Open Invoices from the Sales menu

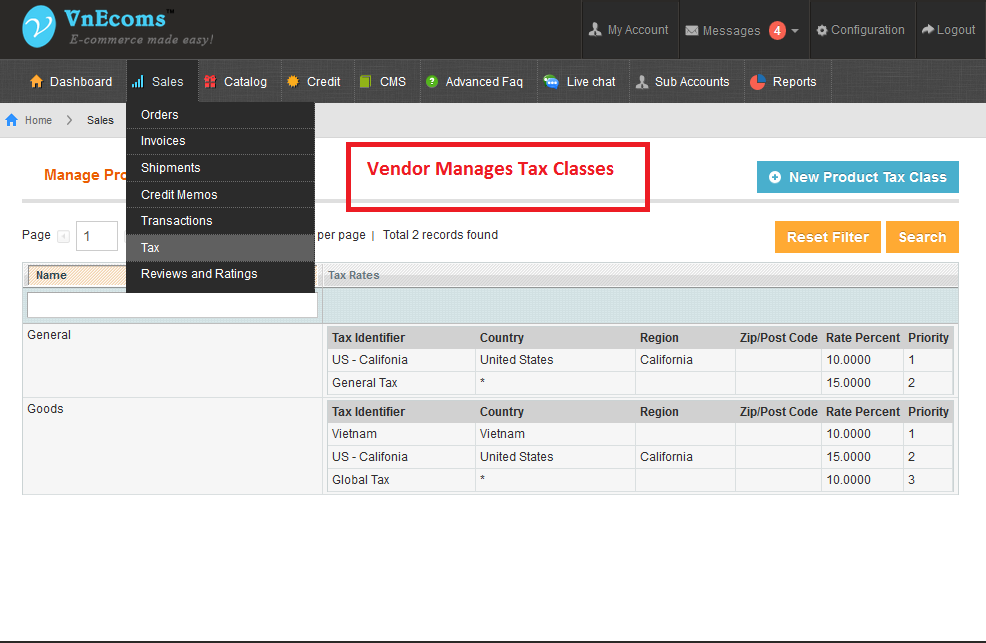pos(161,140)
